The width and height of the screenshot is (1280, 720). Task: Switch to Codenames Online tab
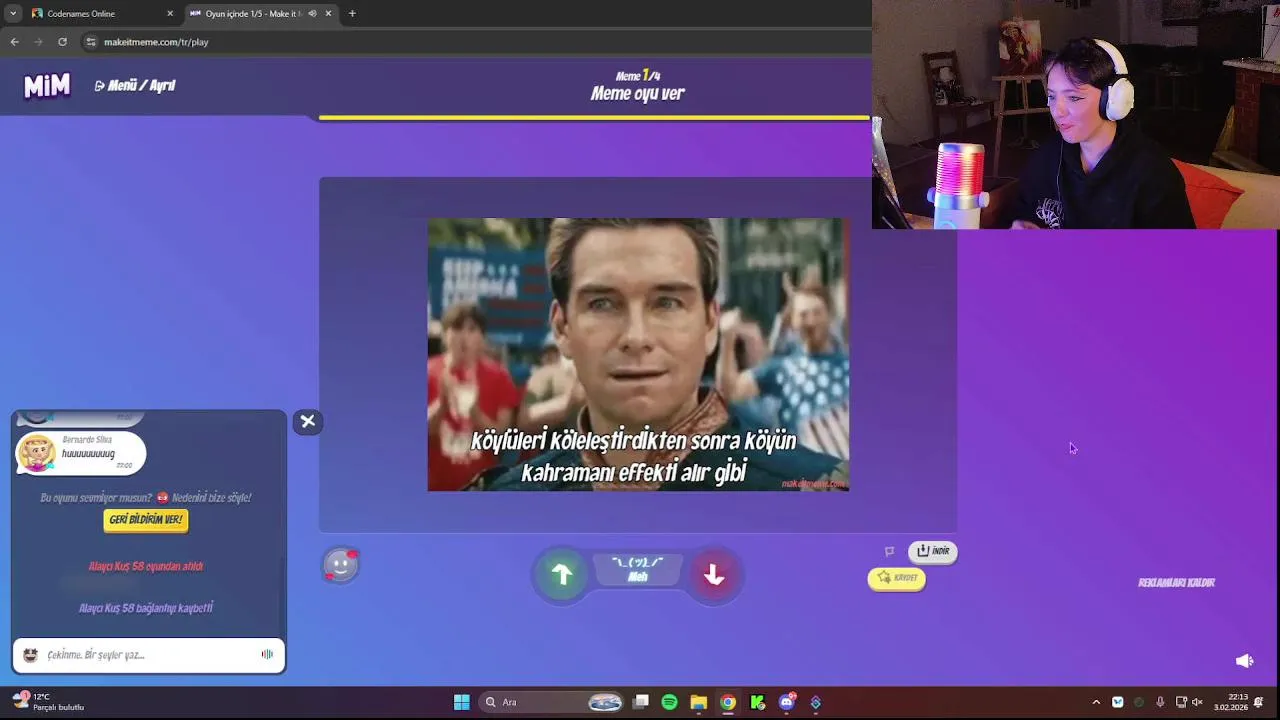[100, 13]
